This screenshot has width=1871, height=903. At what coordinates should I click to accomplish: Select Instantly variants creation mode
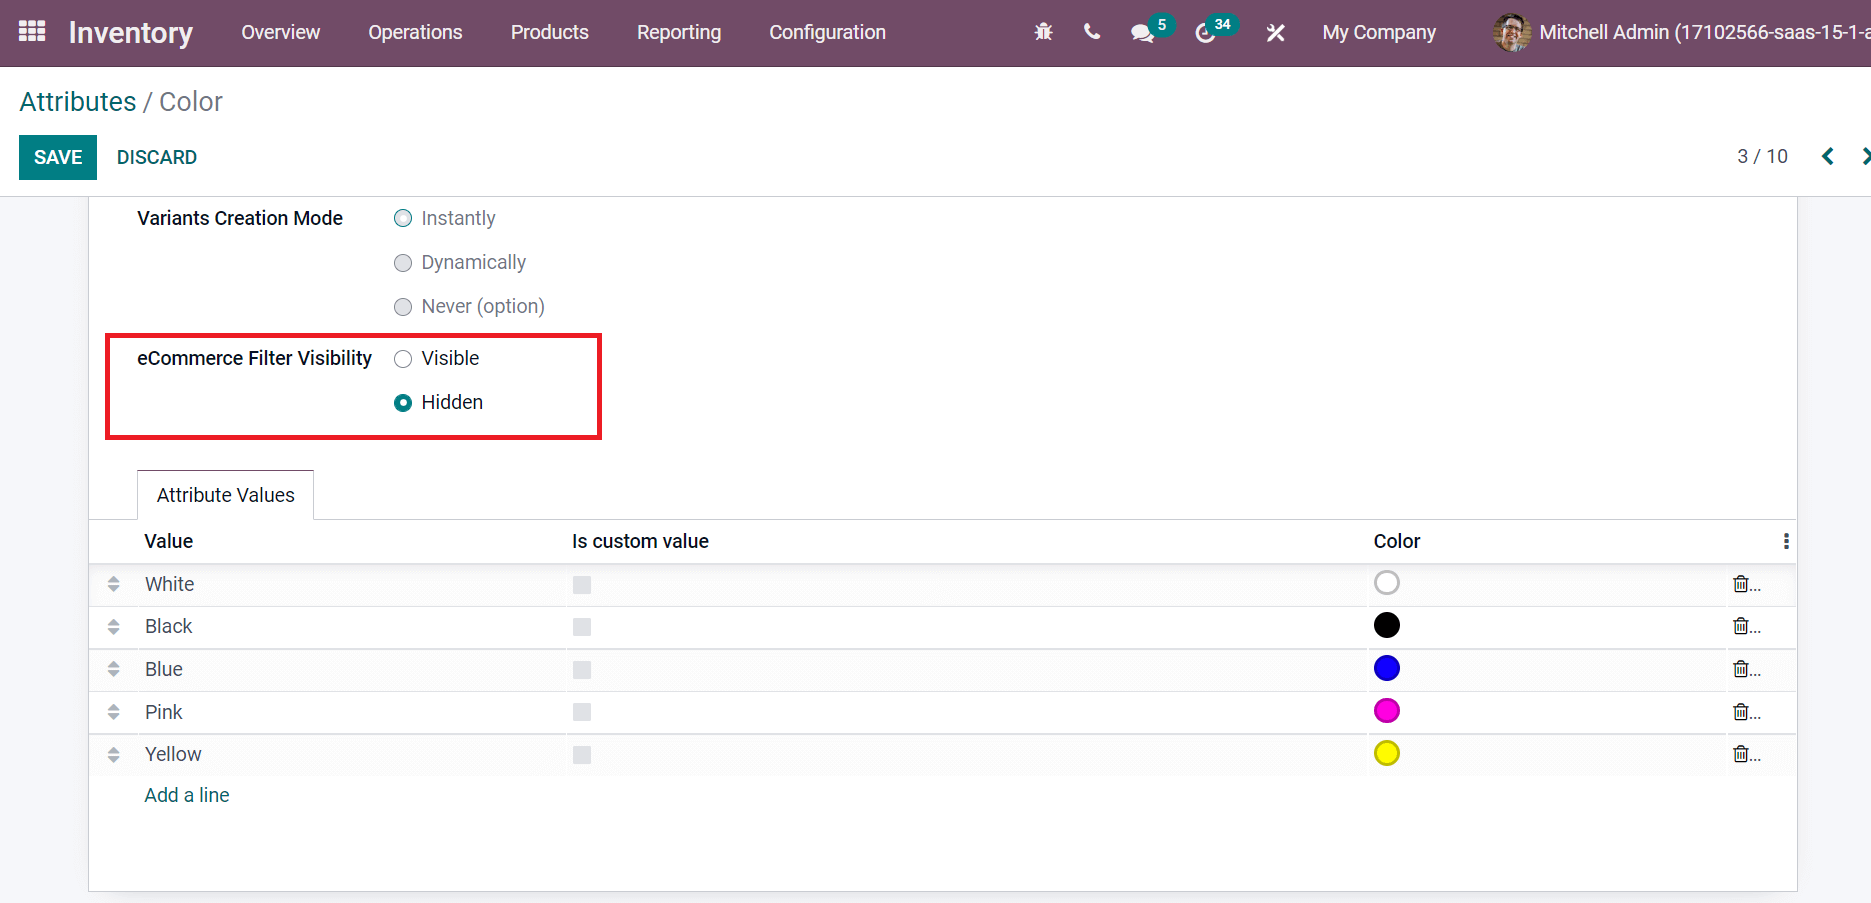[x=403, y=218]
